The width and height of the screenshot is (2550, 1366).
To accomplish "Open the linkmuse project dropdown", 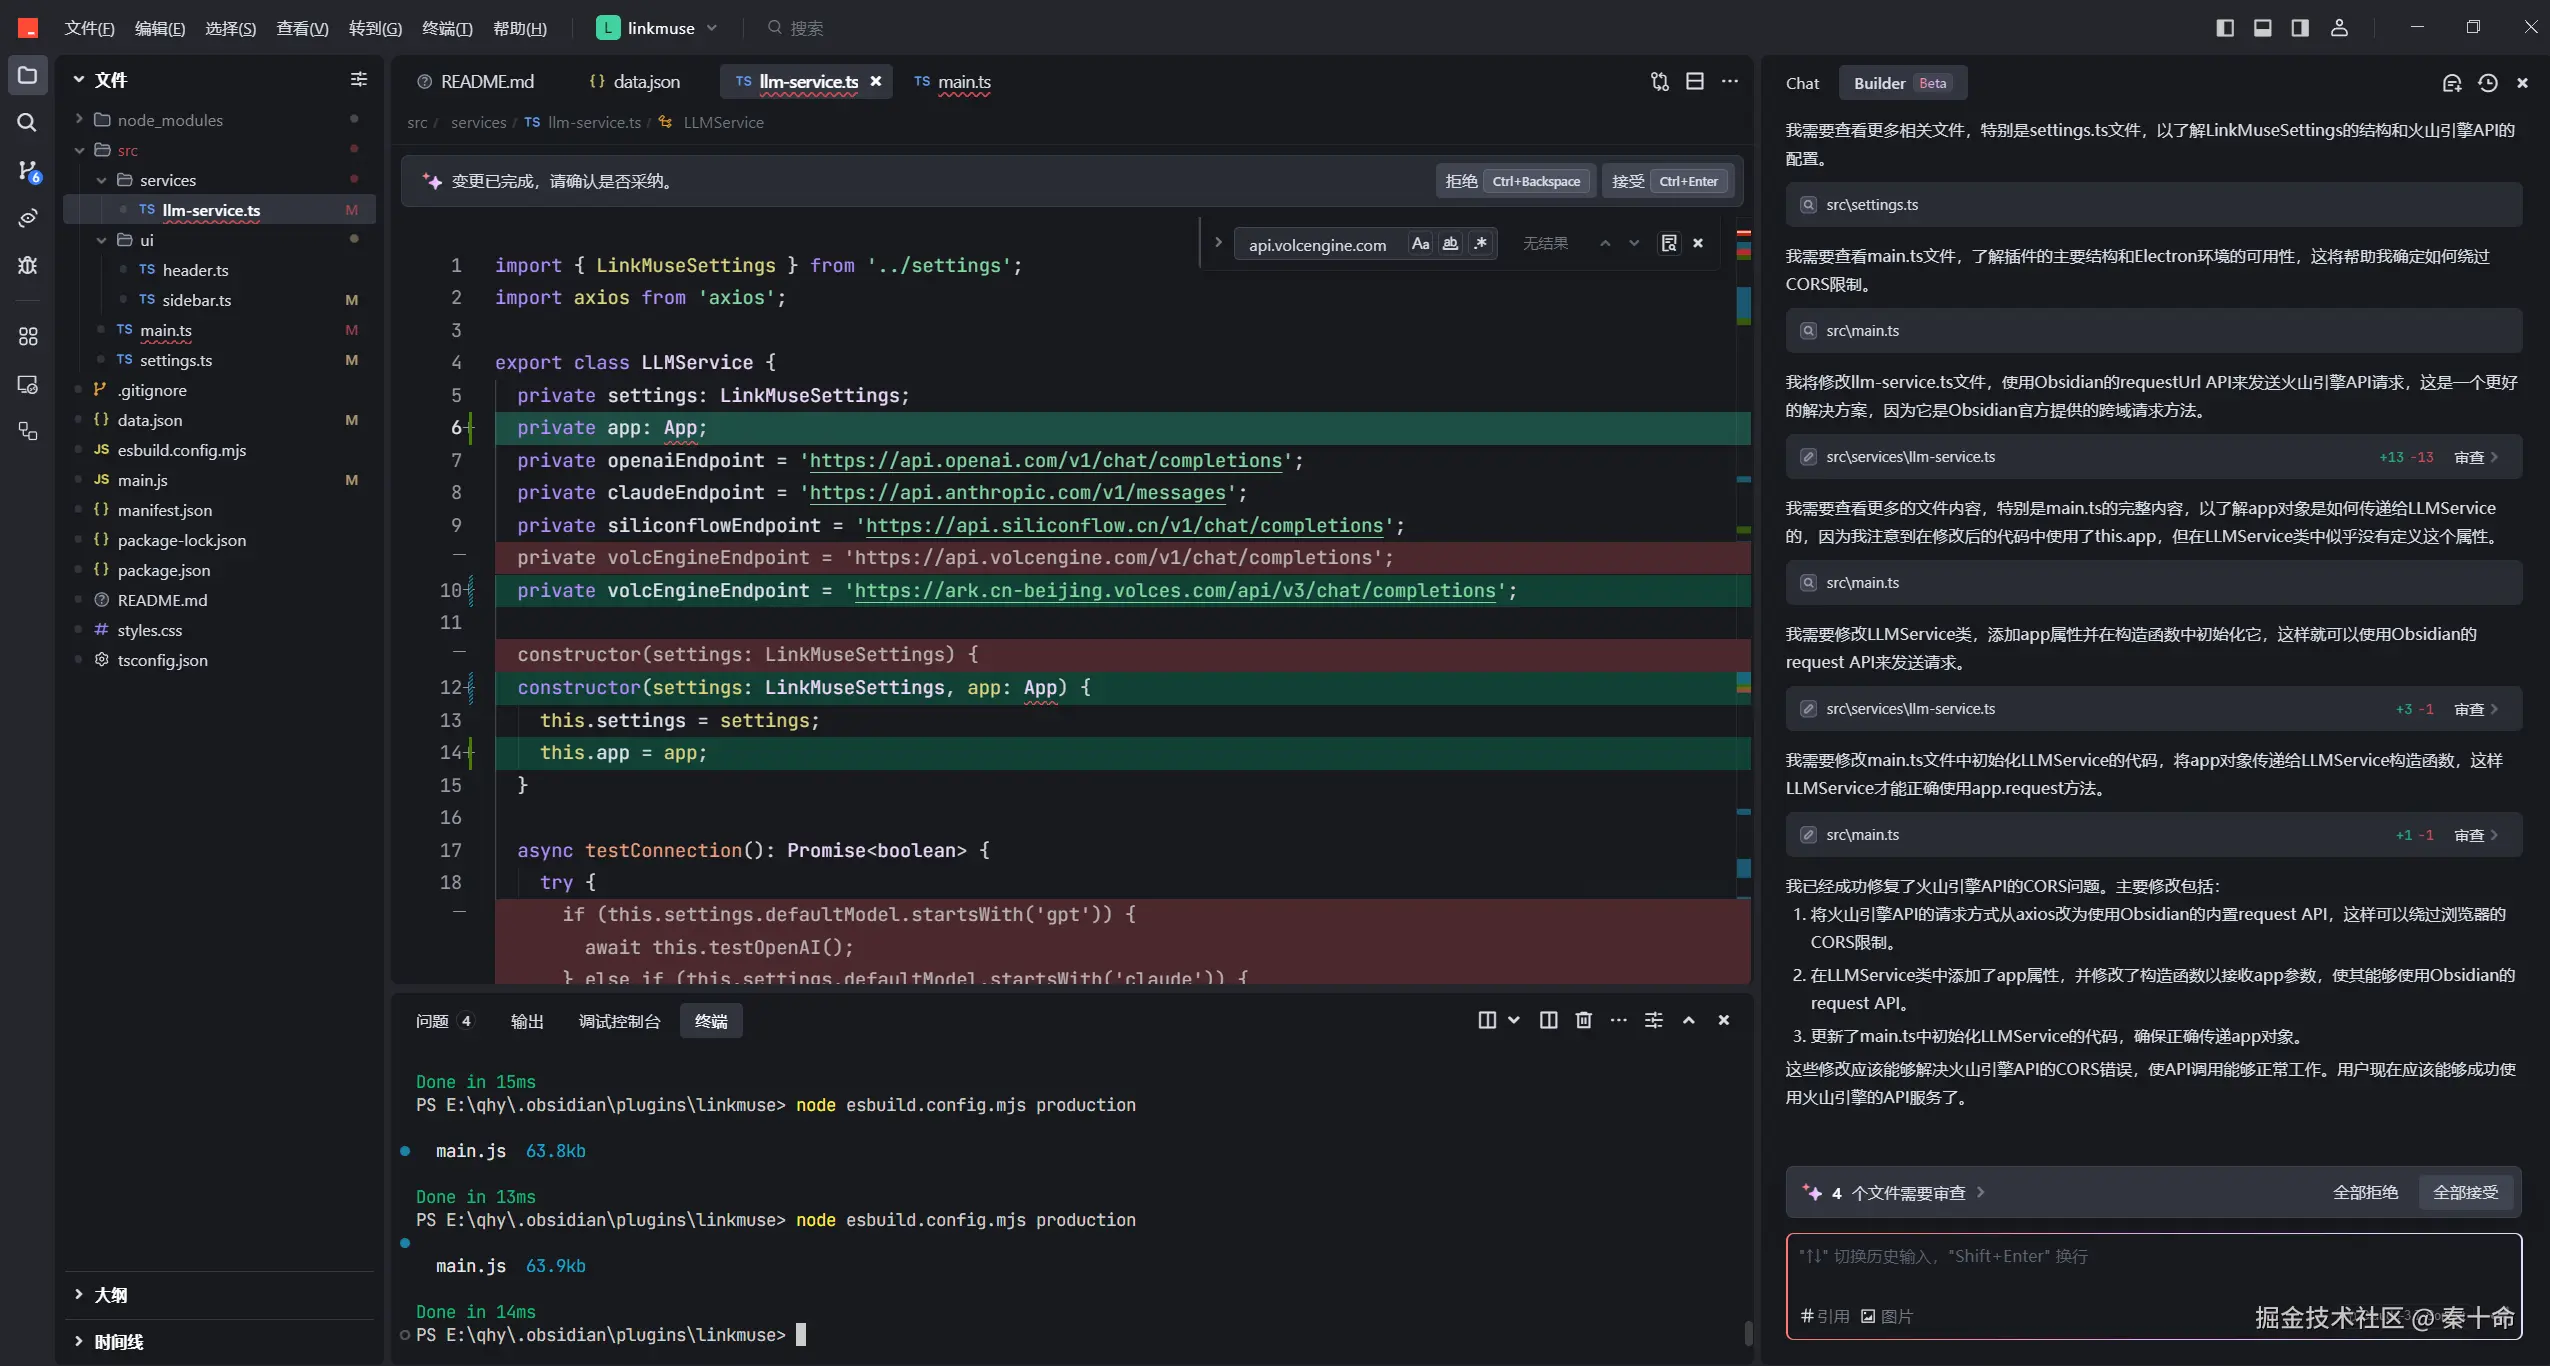I will tap(658, 28).
